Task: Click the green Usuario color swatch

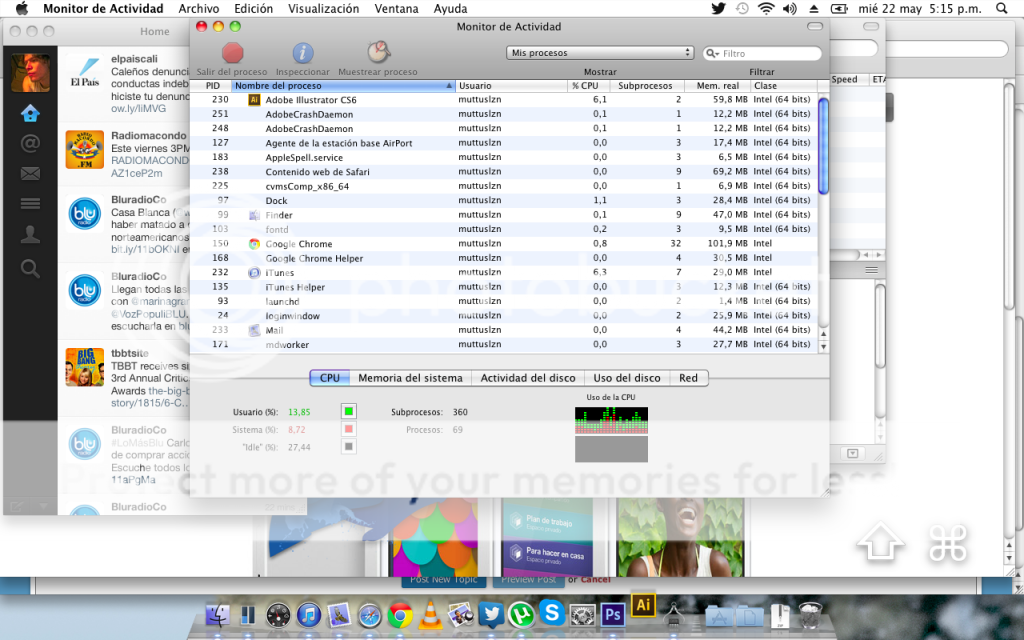Action: pos(349,411)
